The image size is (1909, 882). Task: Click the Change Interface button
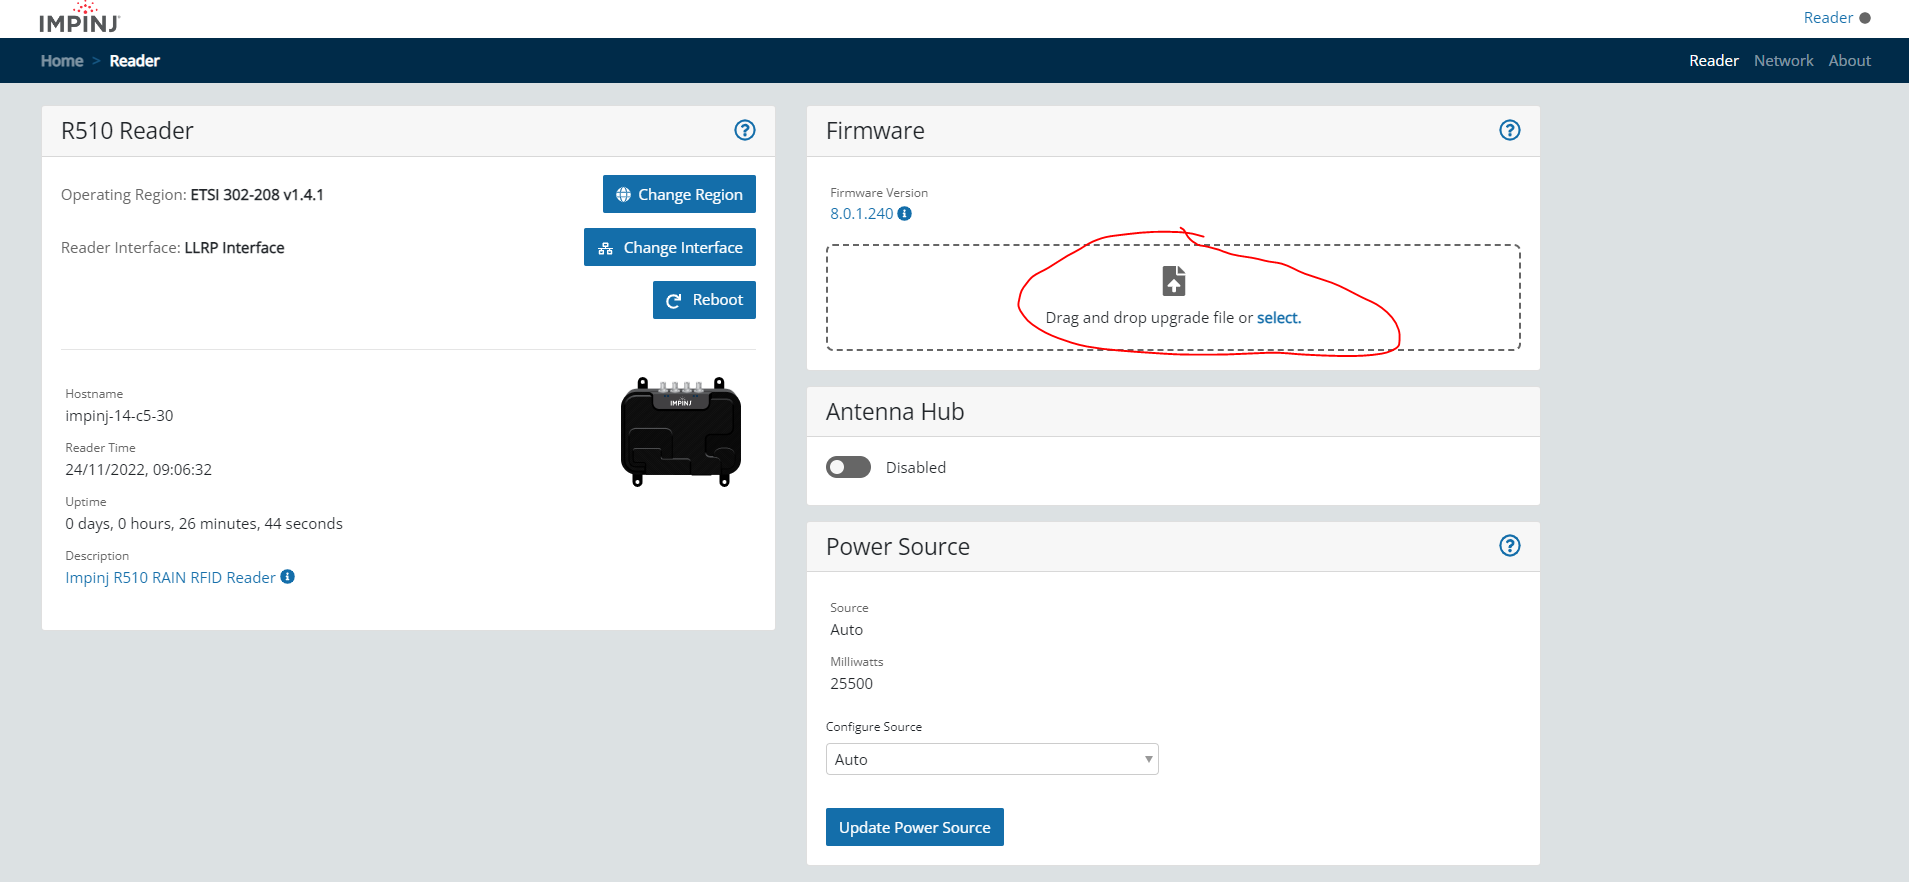[x=670, y=247]
